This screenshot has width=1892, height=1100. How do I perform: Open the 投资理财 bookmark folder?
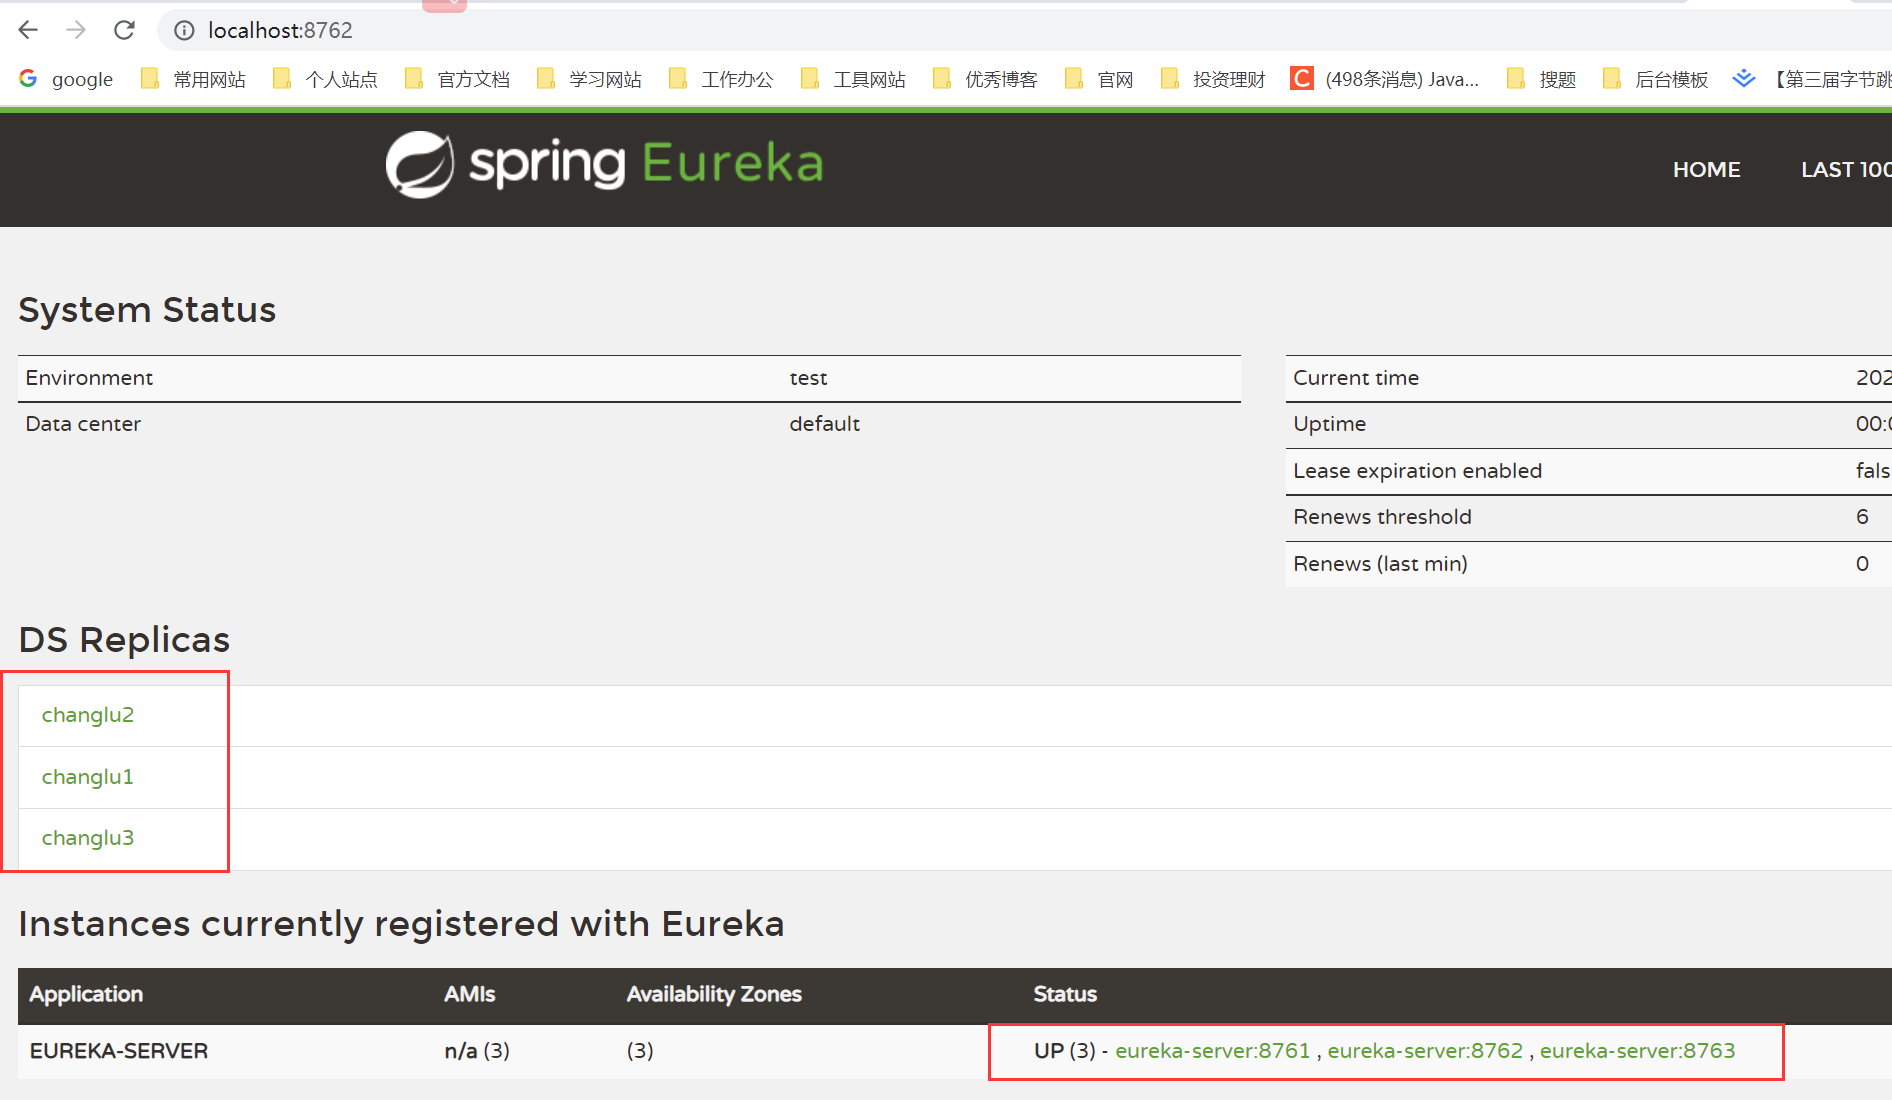tap(1214, 79)
